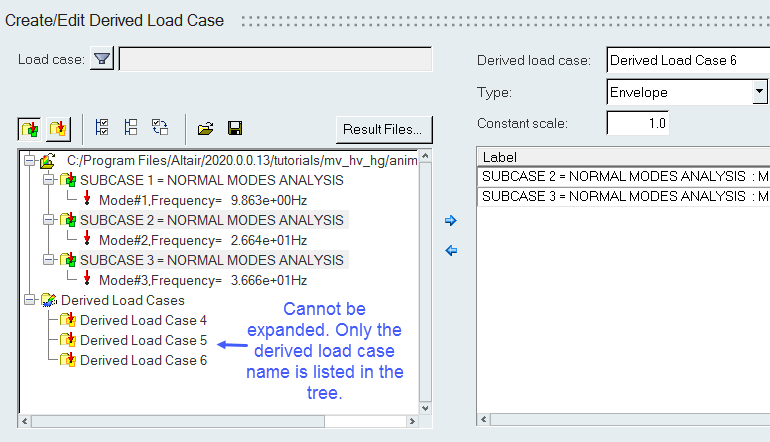Select Mode#1 Frequency 9.863e+00Hz row
This screenshot has height=442, width=770.
(x=203, y=200)
